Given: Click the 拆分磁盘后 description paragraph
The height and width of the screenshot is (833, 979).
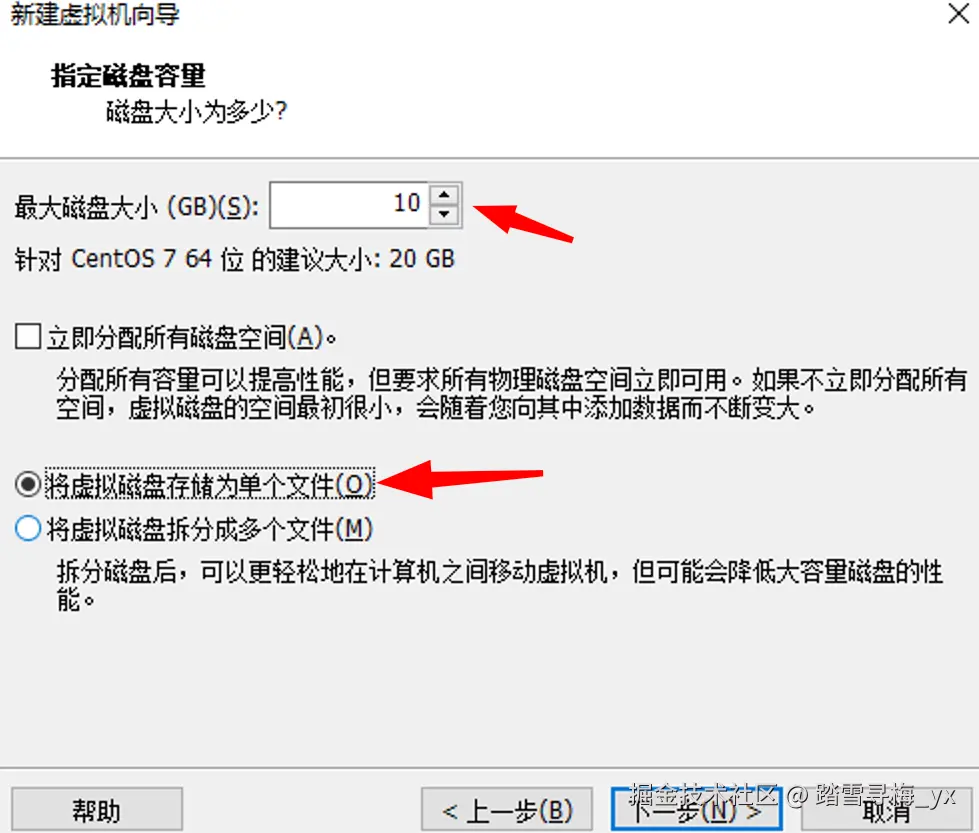Looking at the screenshot, I should (x=499, y=586).
